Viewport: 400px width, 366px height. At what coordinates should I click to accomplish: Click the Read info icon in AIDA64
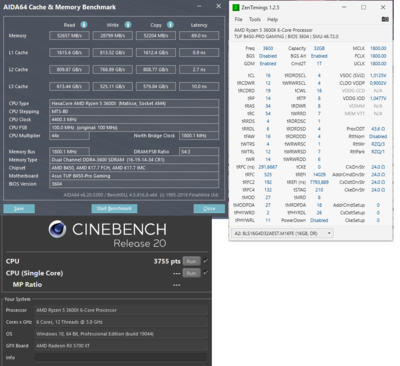pos(84,25)
